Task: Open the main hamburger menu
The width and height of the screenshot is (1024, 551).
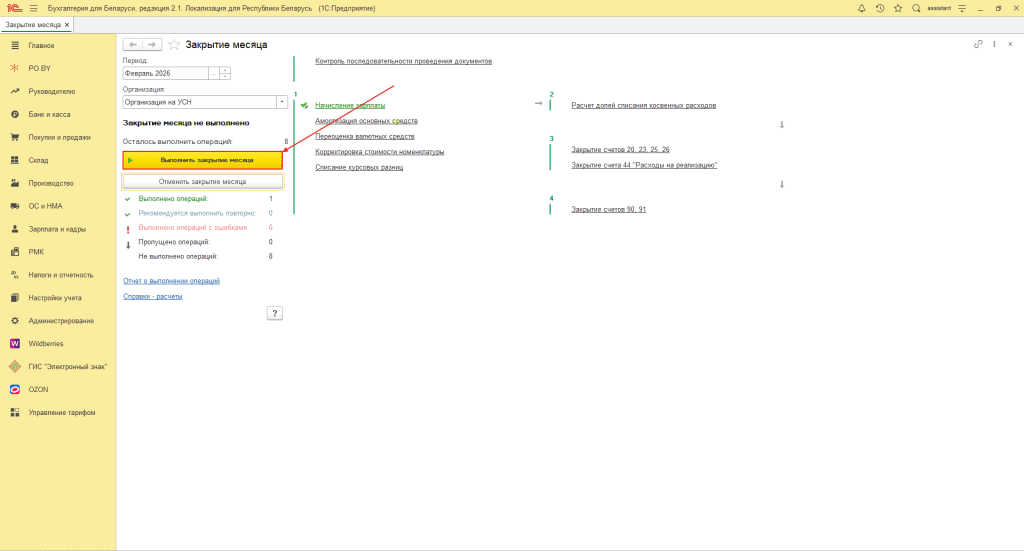Action: [33, 8]
